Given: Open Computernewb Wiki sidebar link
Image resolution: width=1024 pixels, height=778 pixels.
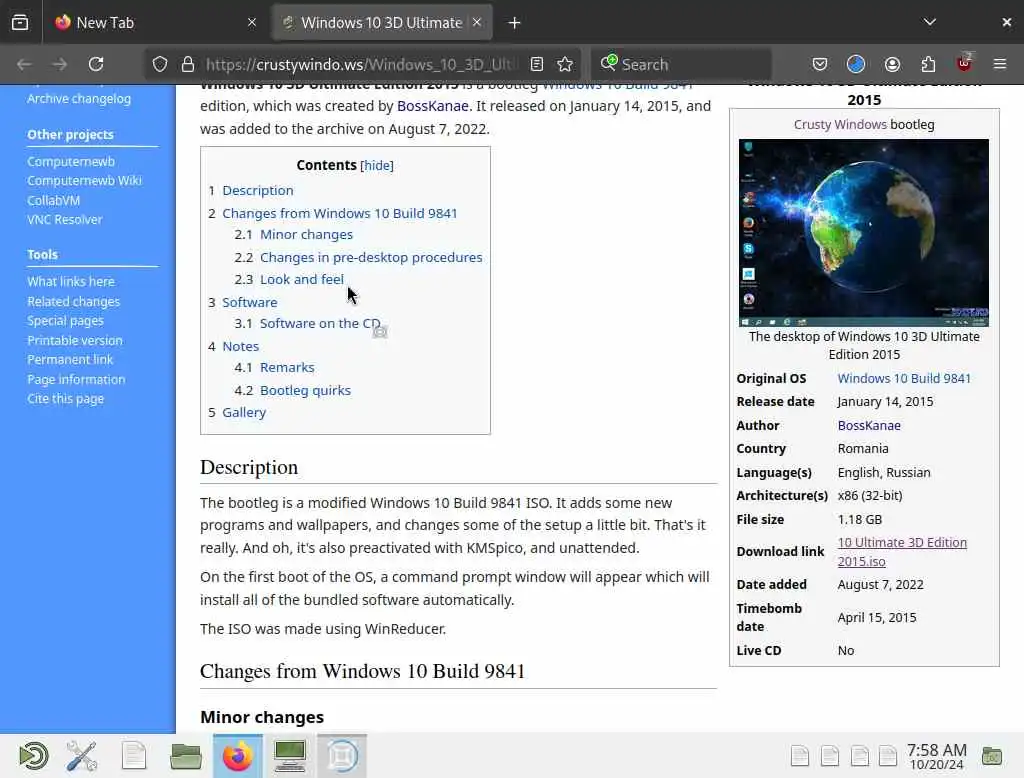Looking at the screenshot, I should [x=84, y=180].
